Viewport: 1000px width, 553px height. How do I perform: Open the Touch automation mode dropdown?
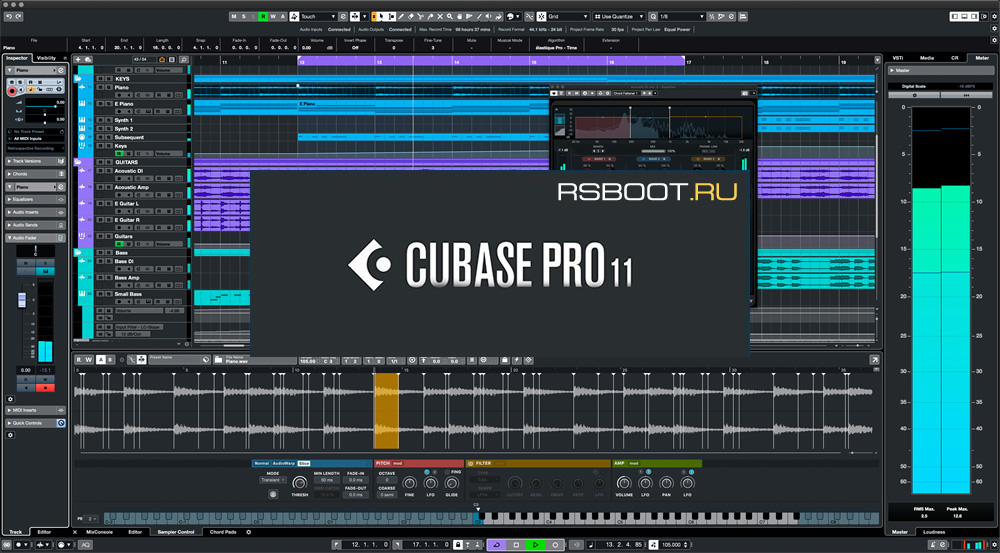[318, 17]
